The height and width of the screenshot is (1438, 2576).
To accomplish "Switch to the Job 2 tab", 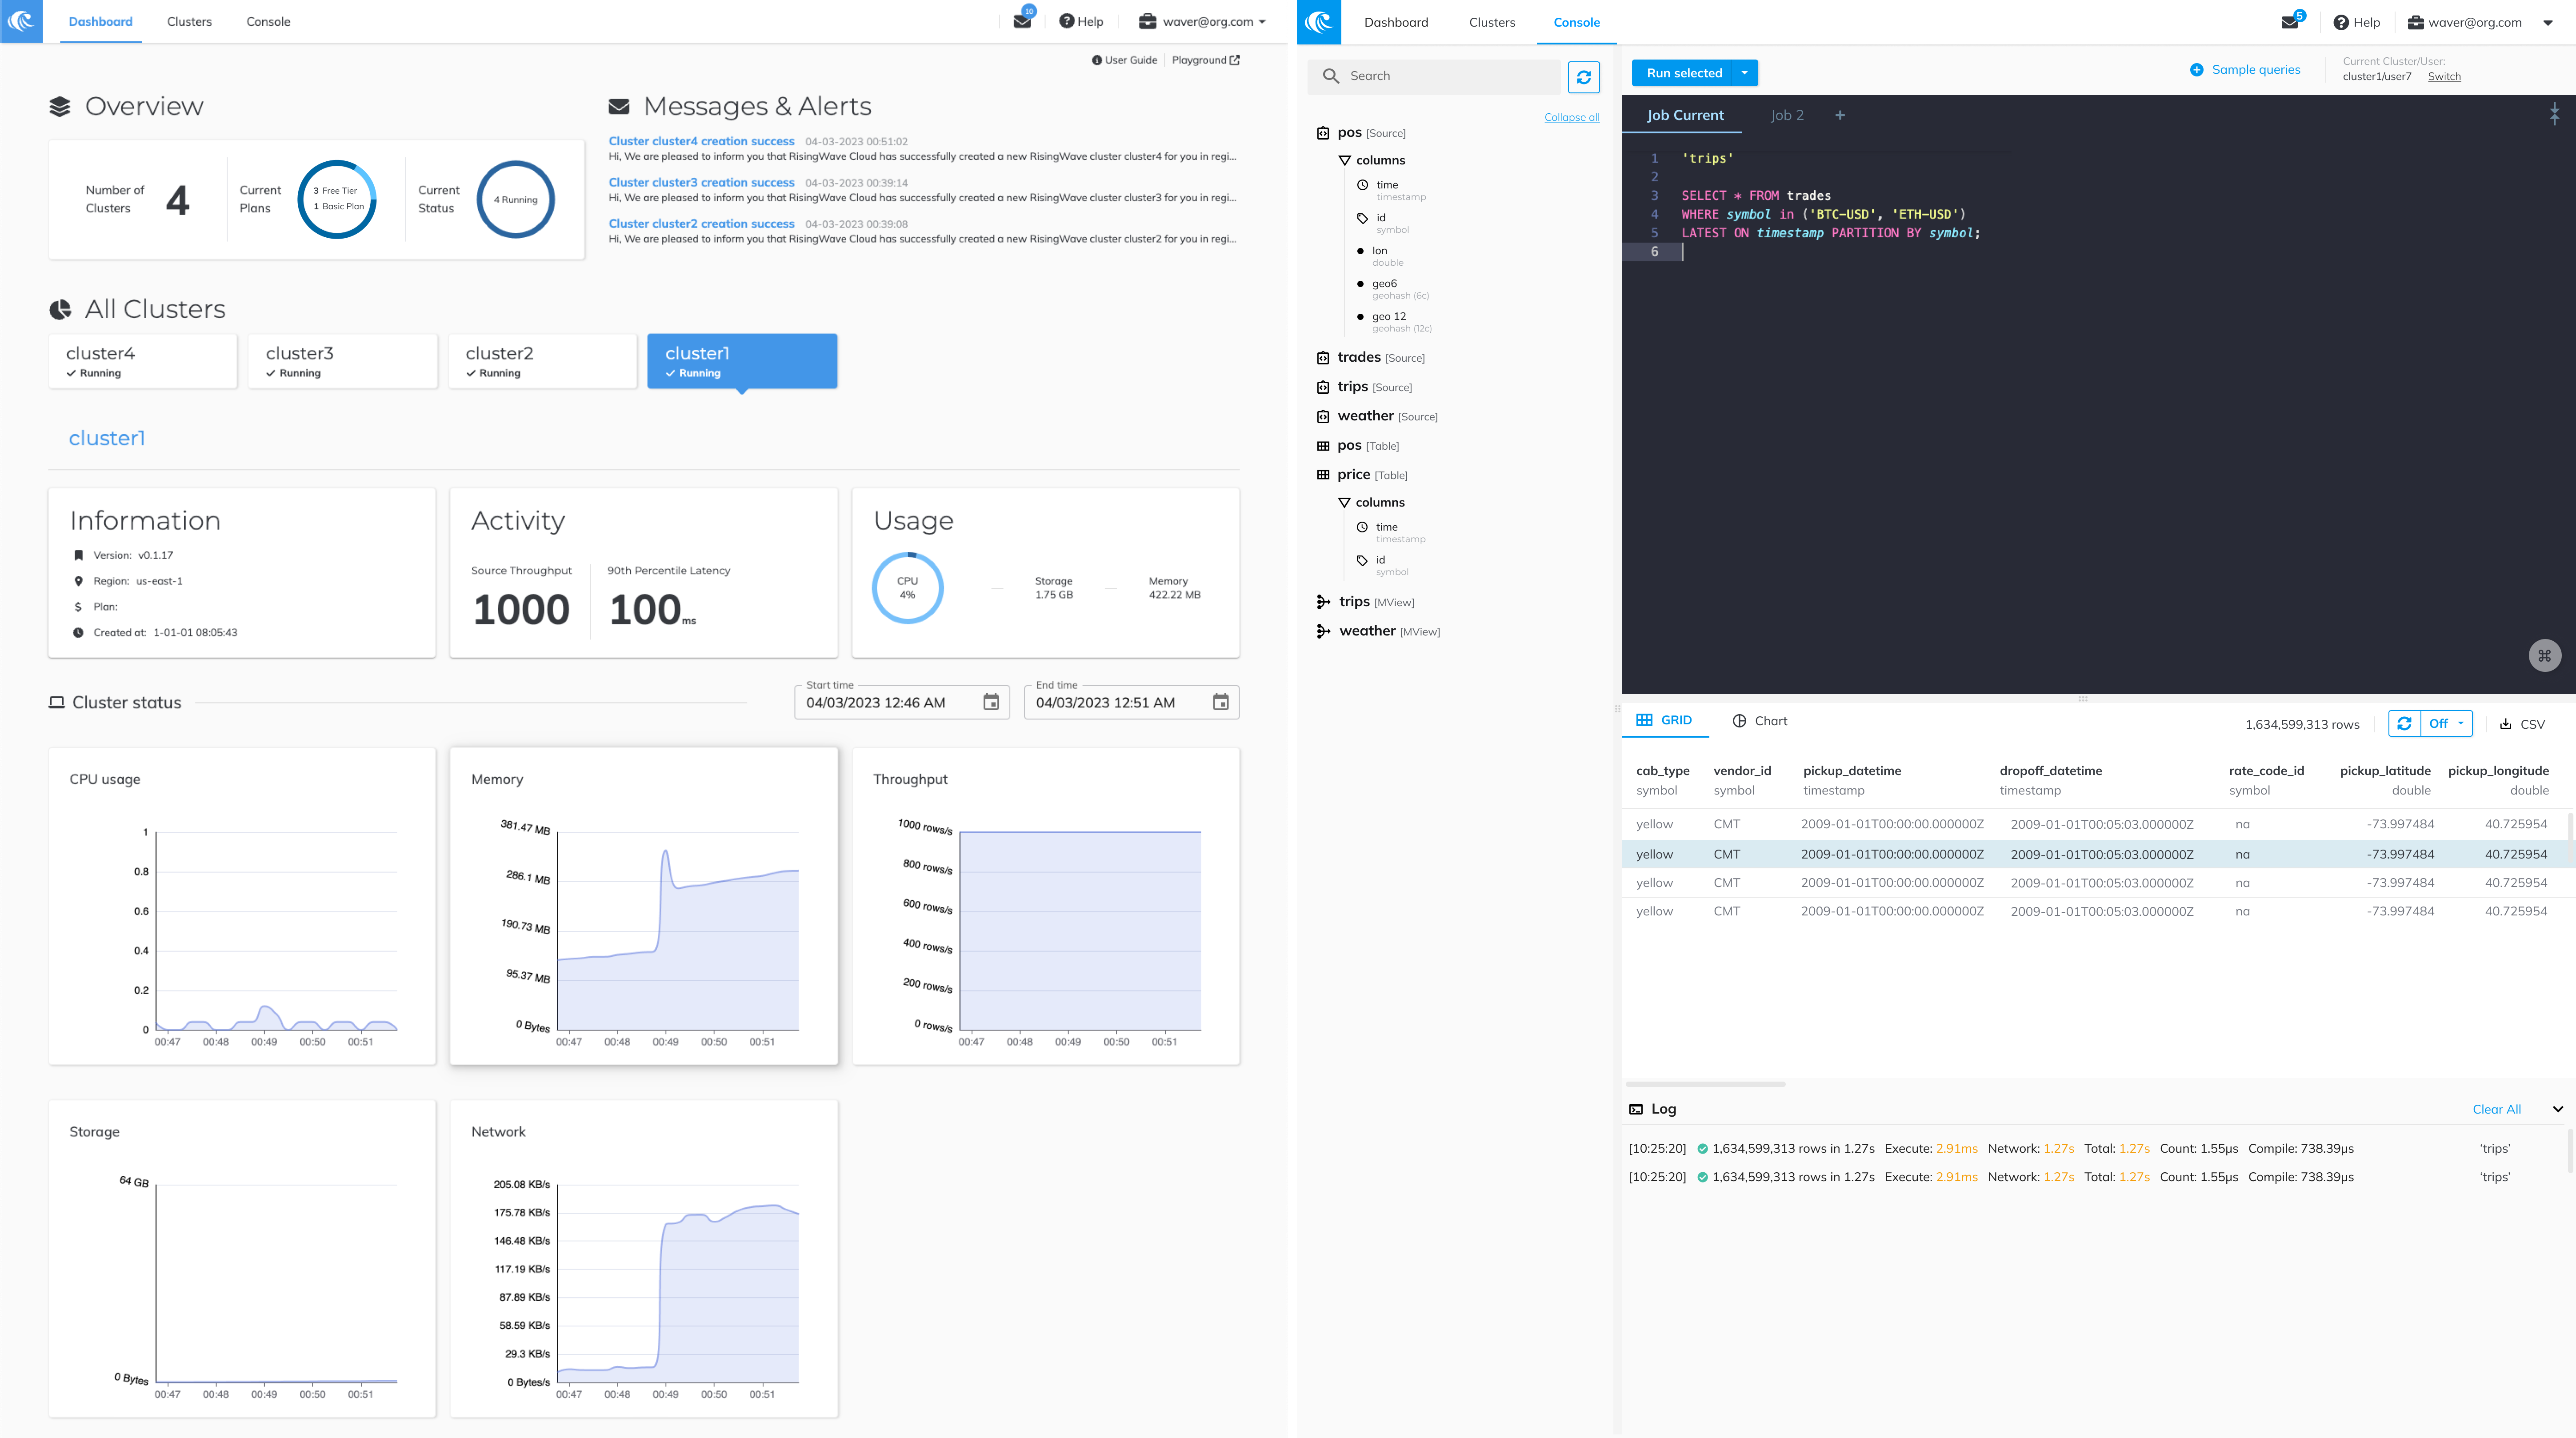I will click(x=1787, y=115).
